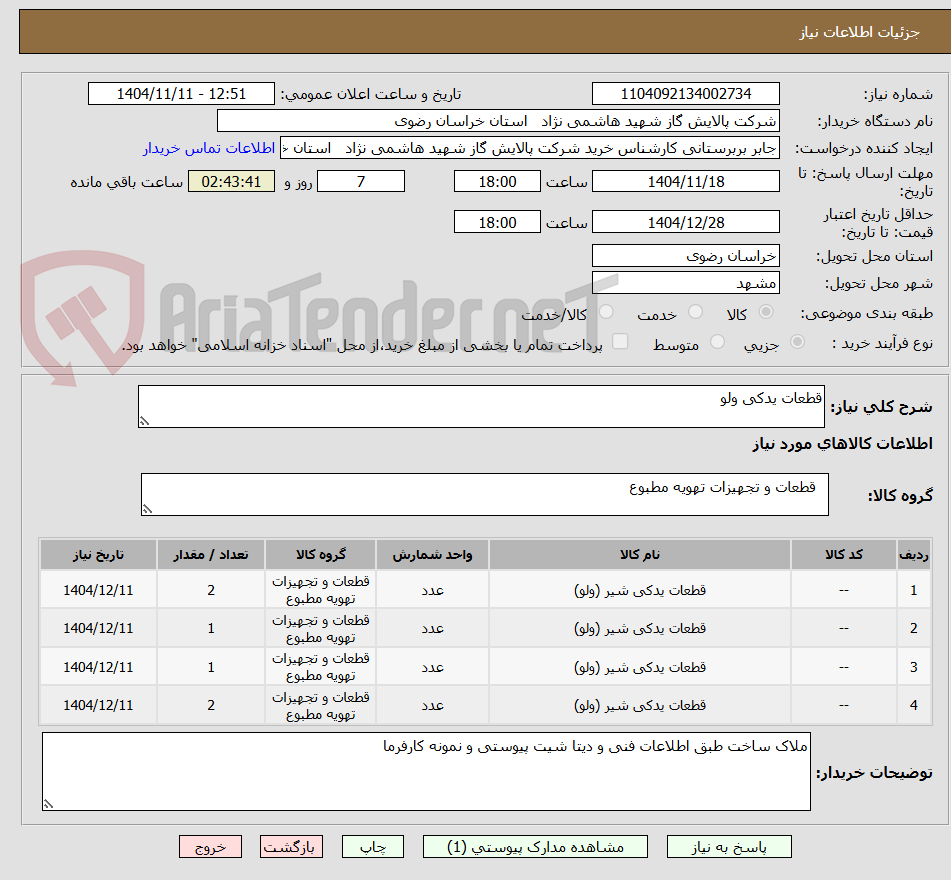
Task: Click the شرح کلی نیاز text area
Action: pos(481,406)
